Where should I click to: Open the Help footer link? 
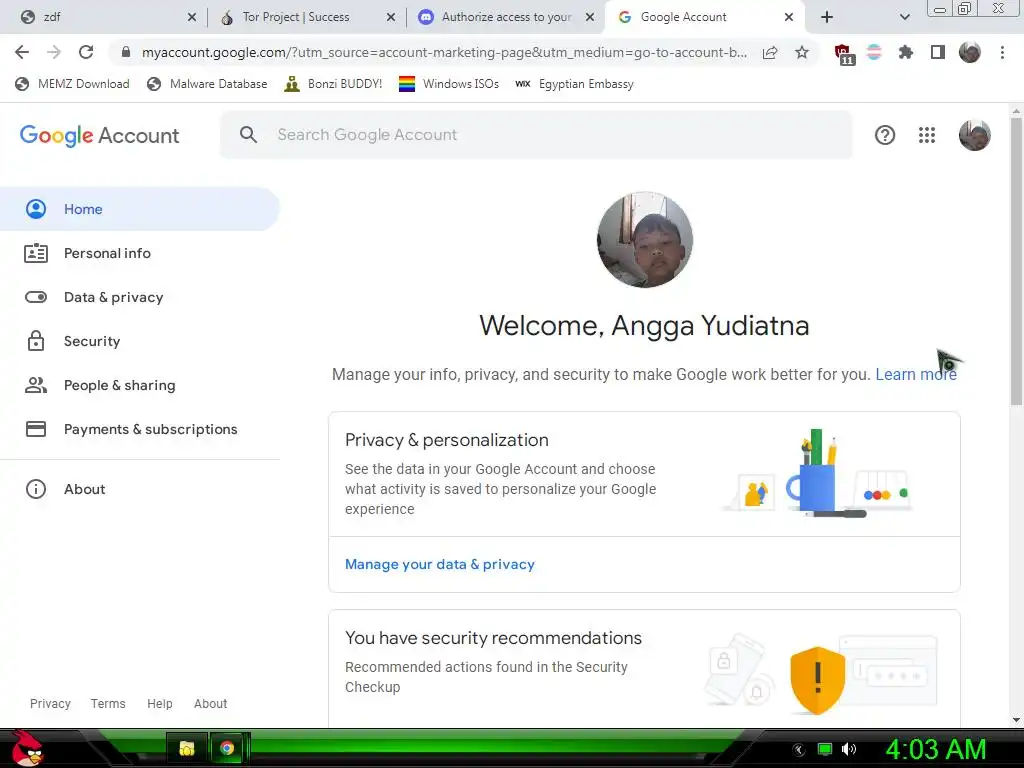(159, 703)
